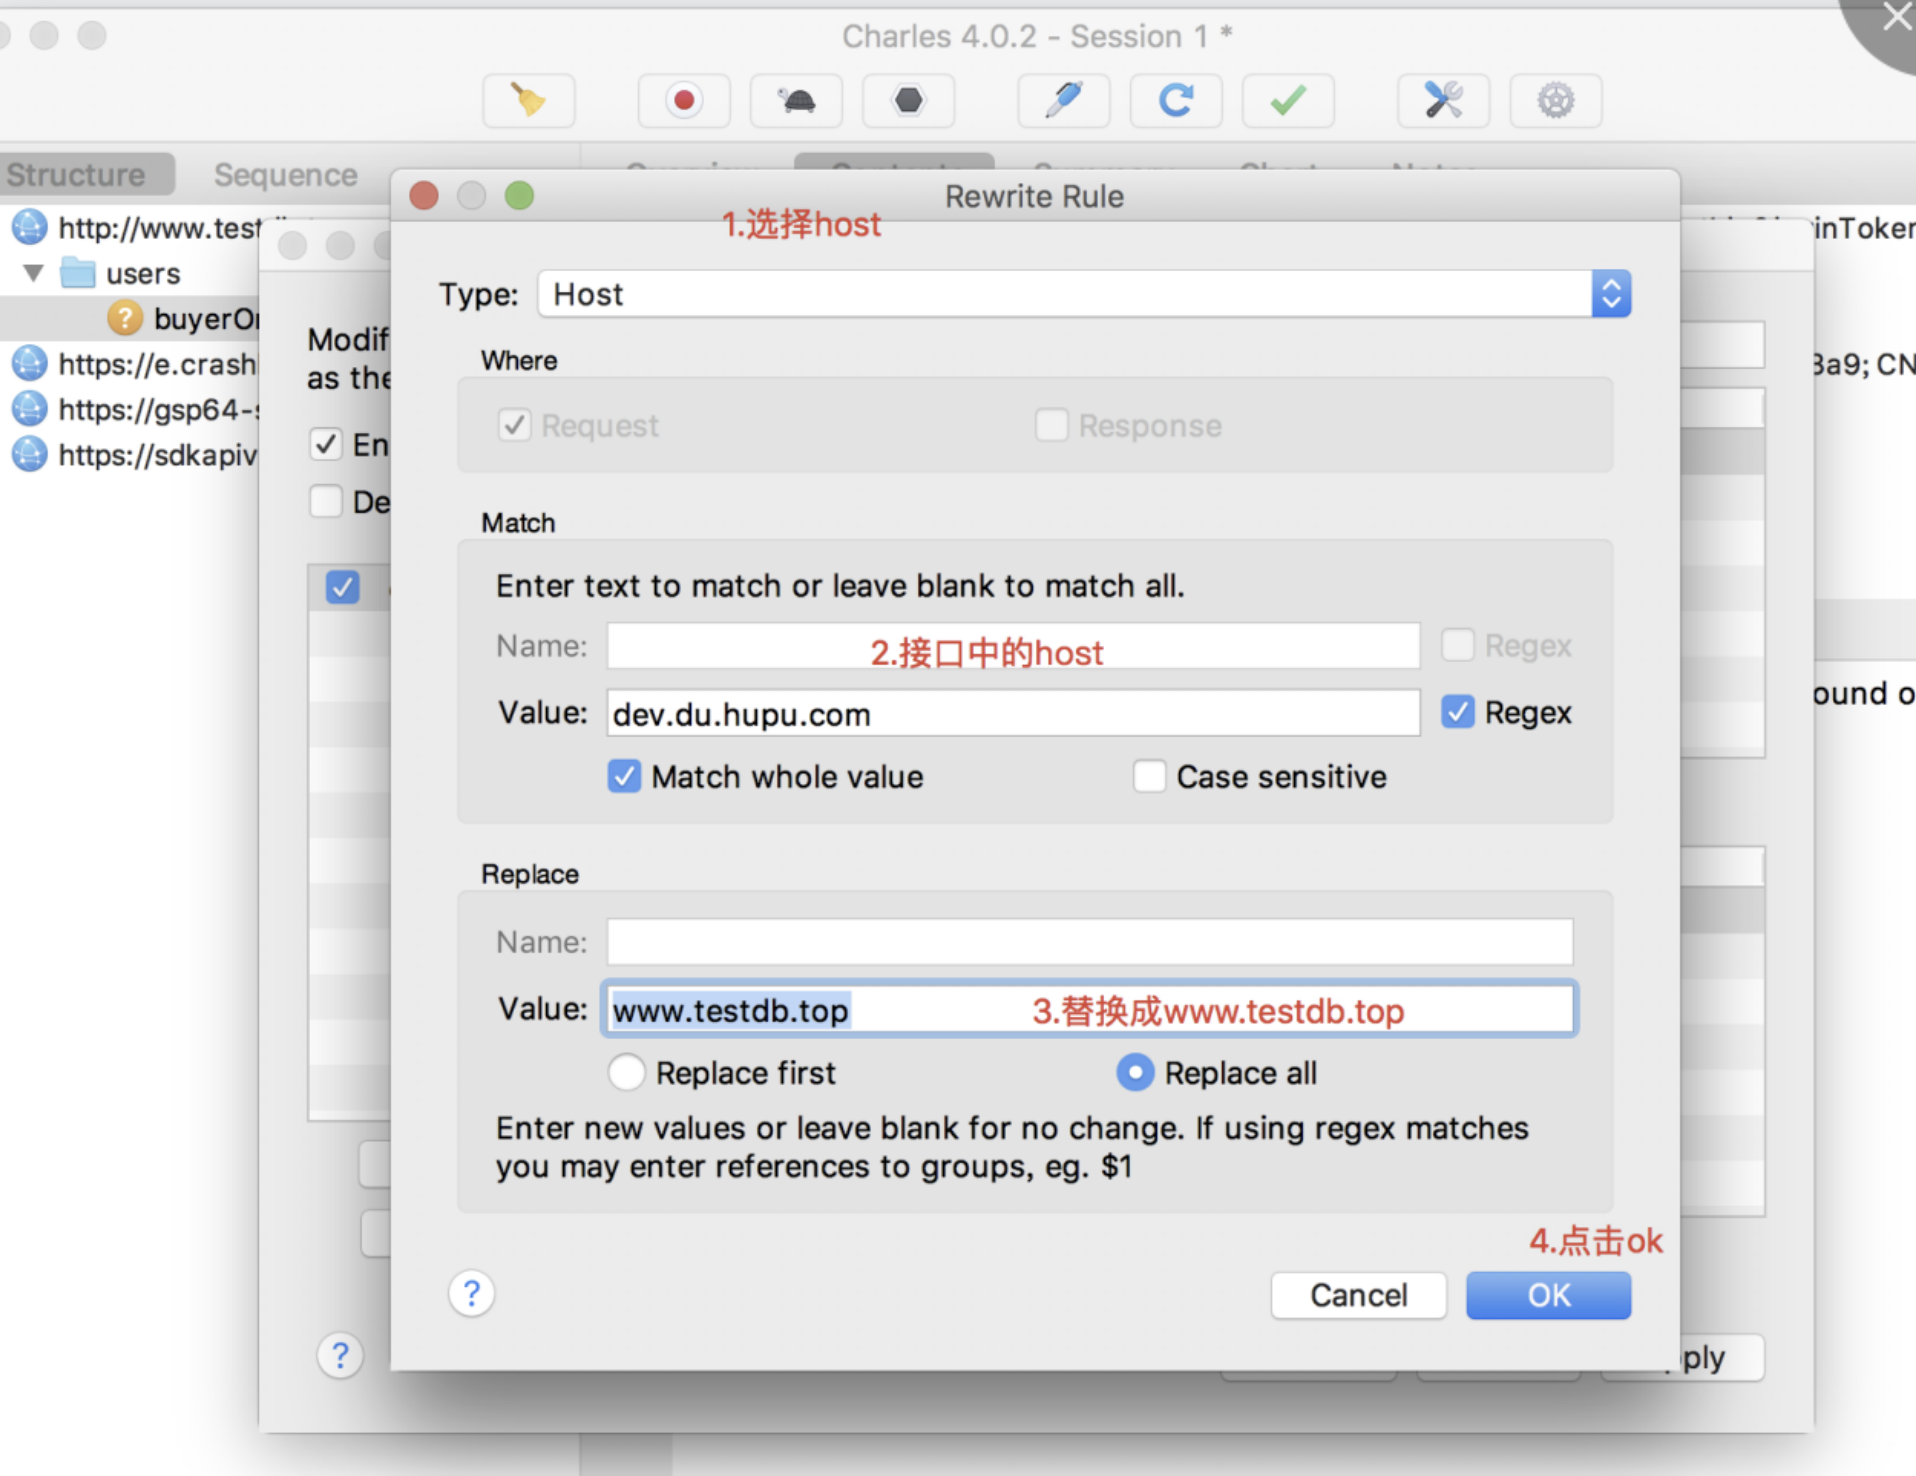The width and height of the screenshot is (1916, 1476).
Task: Open the Type dropdown showing Host
Action: [1084, 294]
